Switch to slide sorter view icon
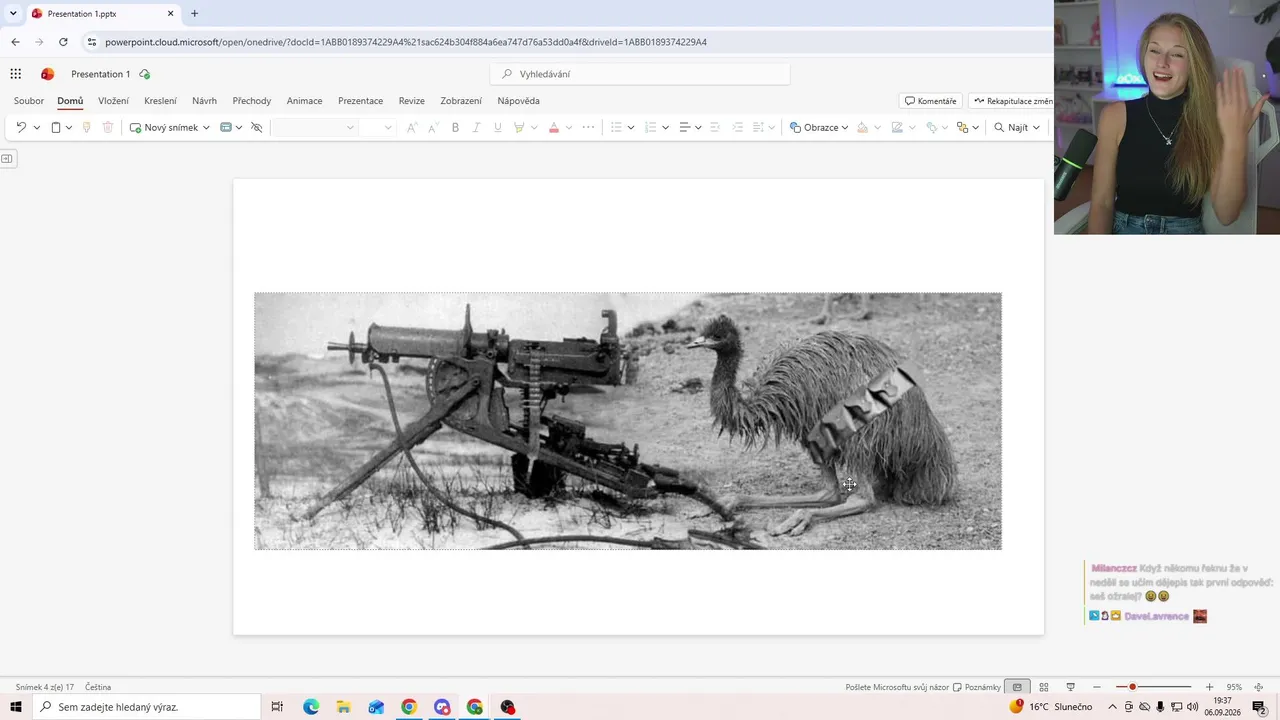The height and width of the screenshot is (720, 1280). 1043,687
